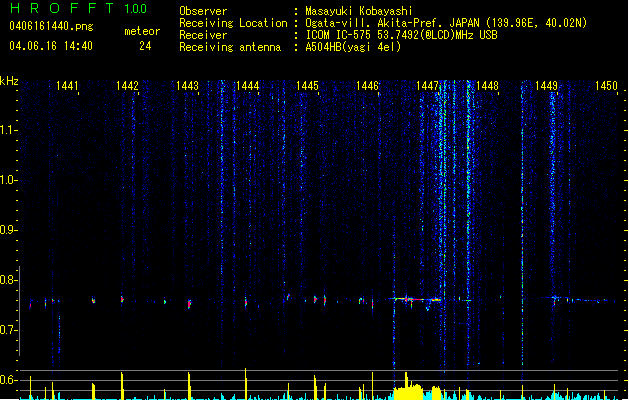Screen dimensions: 629x400
Task: Click the 1444 time marker
Action: click(248, 86)
